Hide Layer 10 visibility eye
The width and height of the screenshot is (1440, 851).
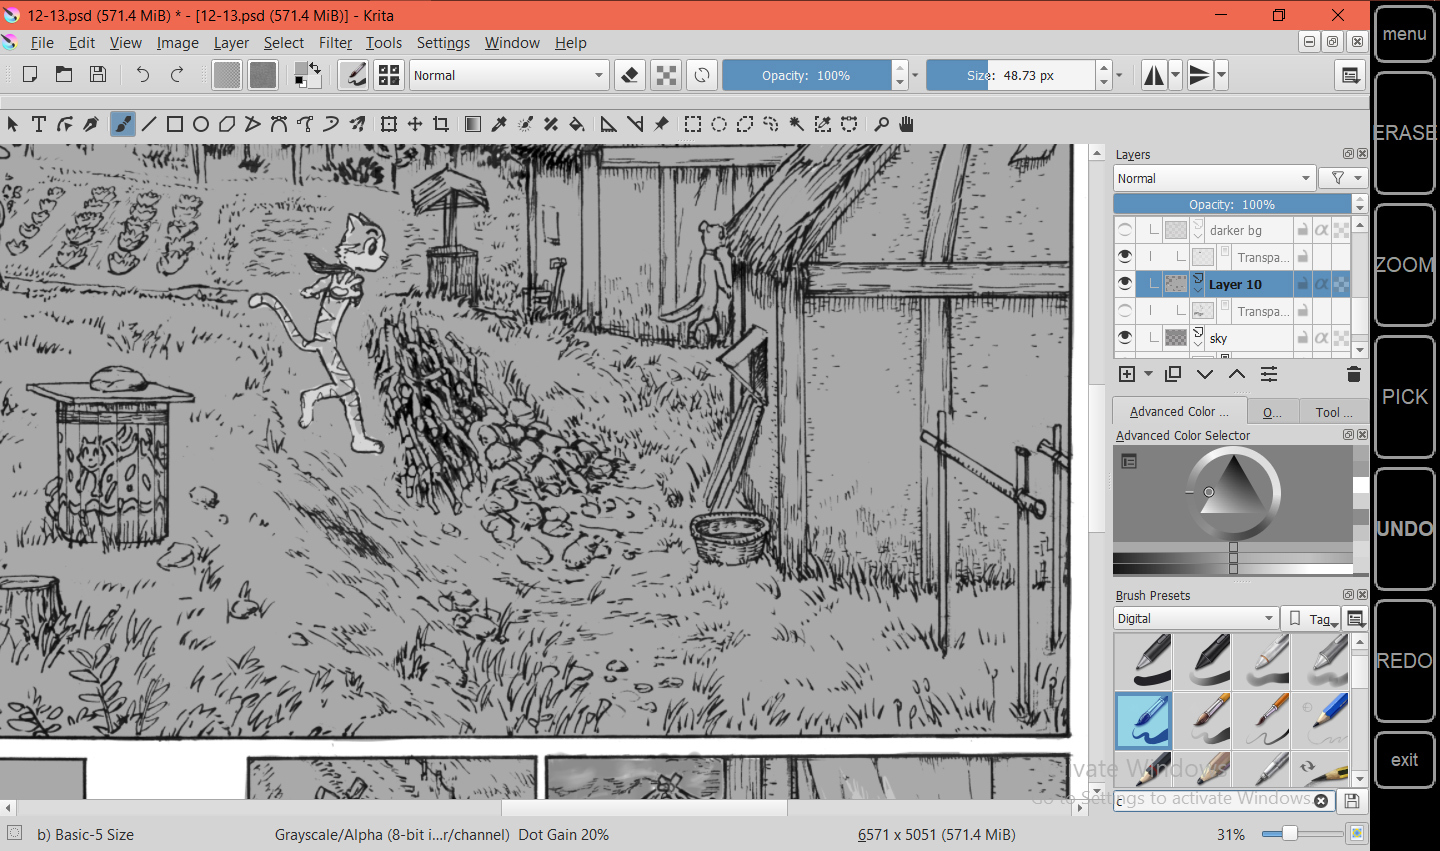pyautogui.click(x=1125, y=284)
